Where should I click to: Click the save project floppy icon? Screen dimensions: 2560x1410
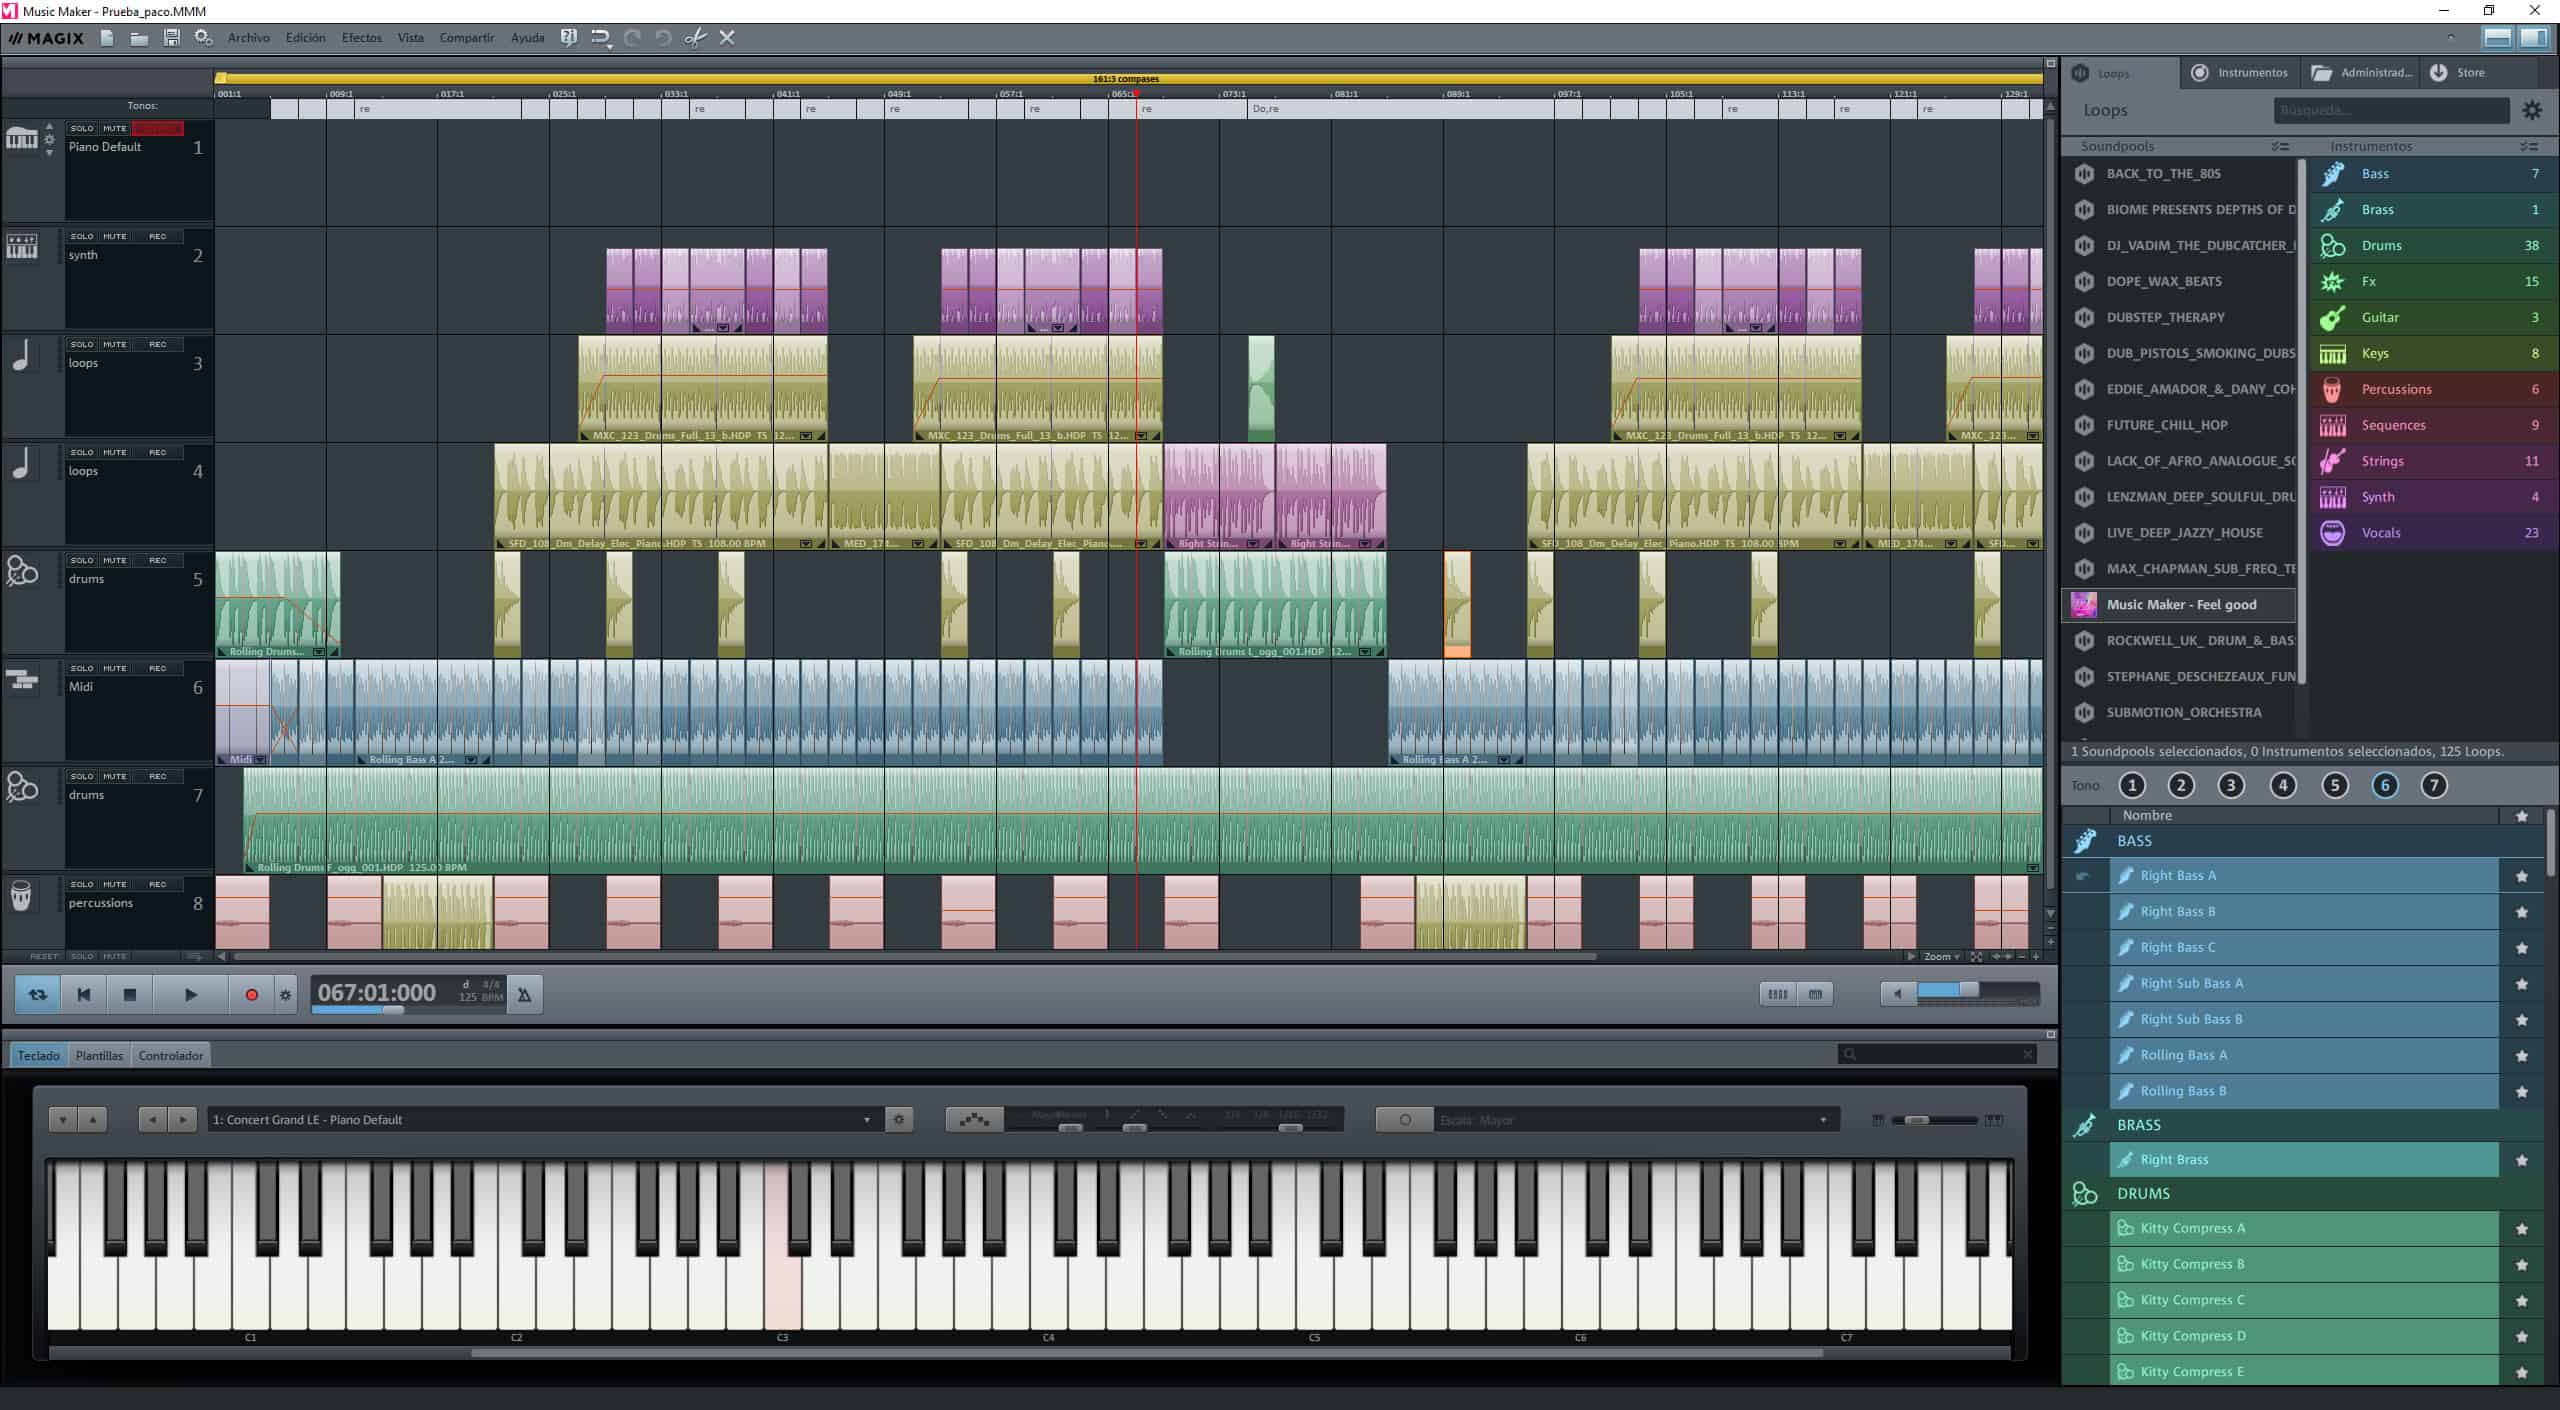172,38
